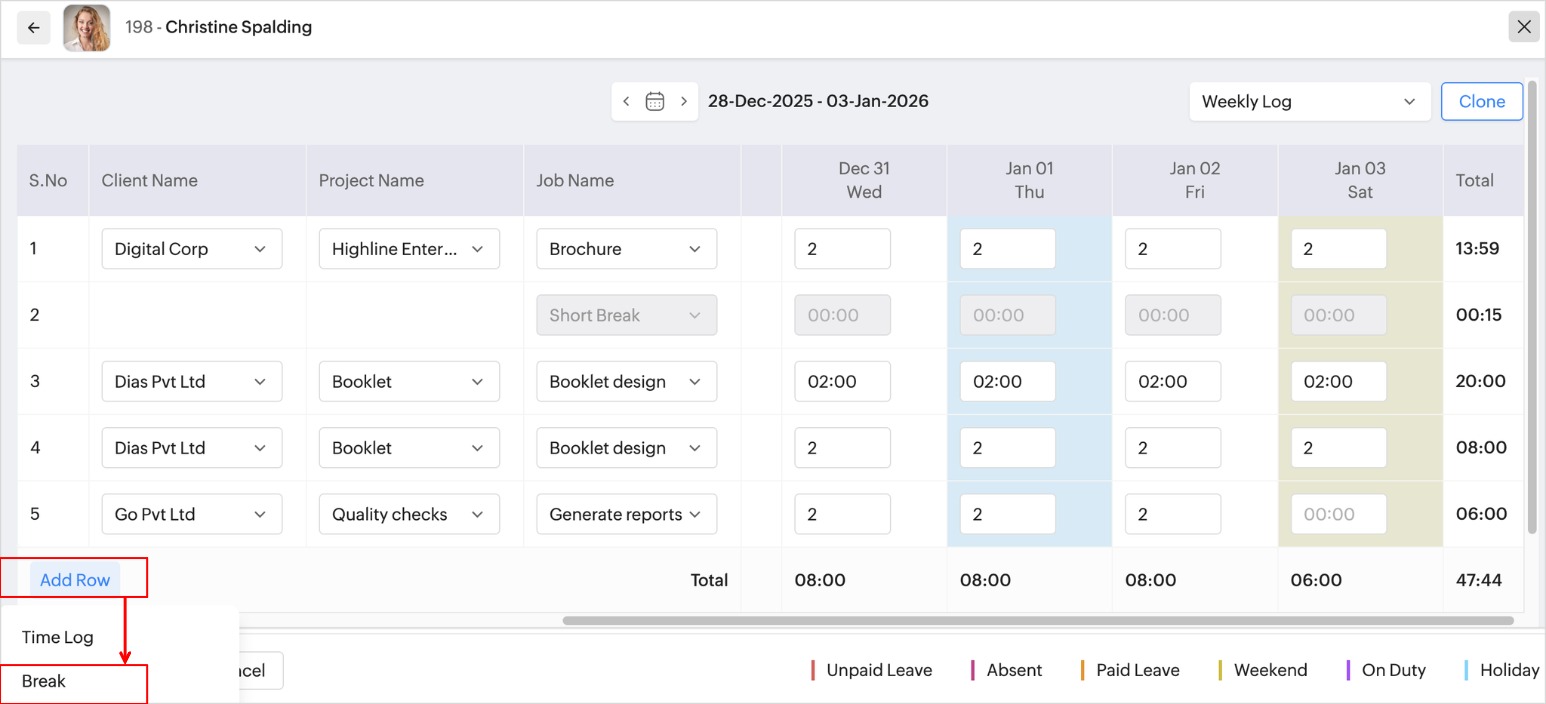Click Dec 31 hours field for Brochure

842,249
